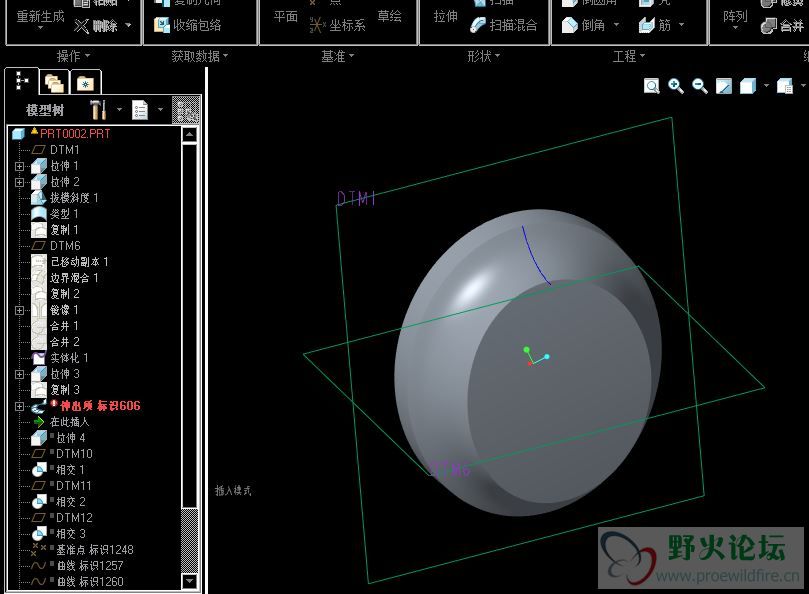The width and height of the screenshot is (809, 594).
Task: Expand the 形状 group menu
Action: point(483,56)
